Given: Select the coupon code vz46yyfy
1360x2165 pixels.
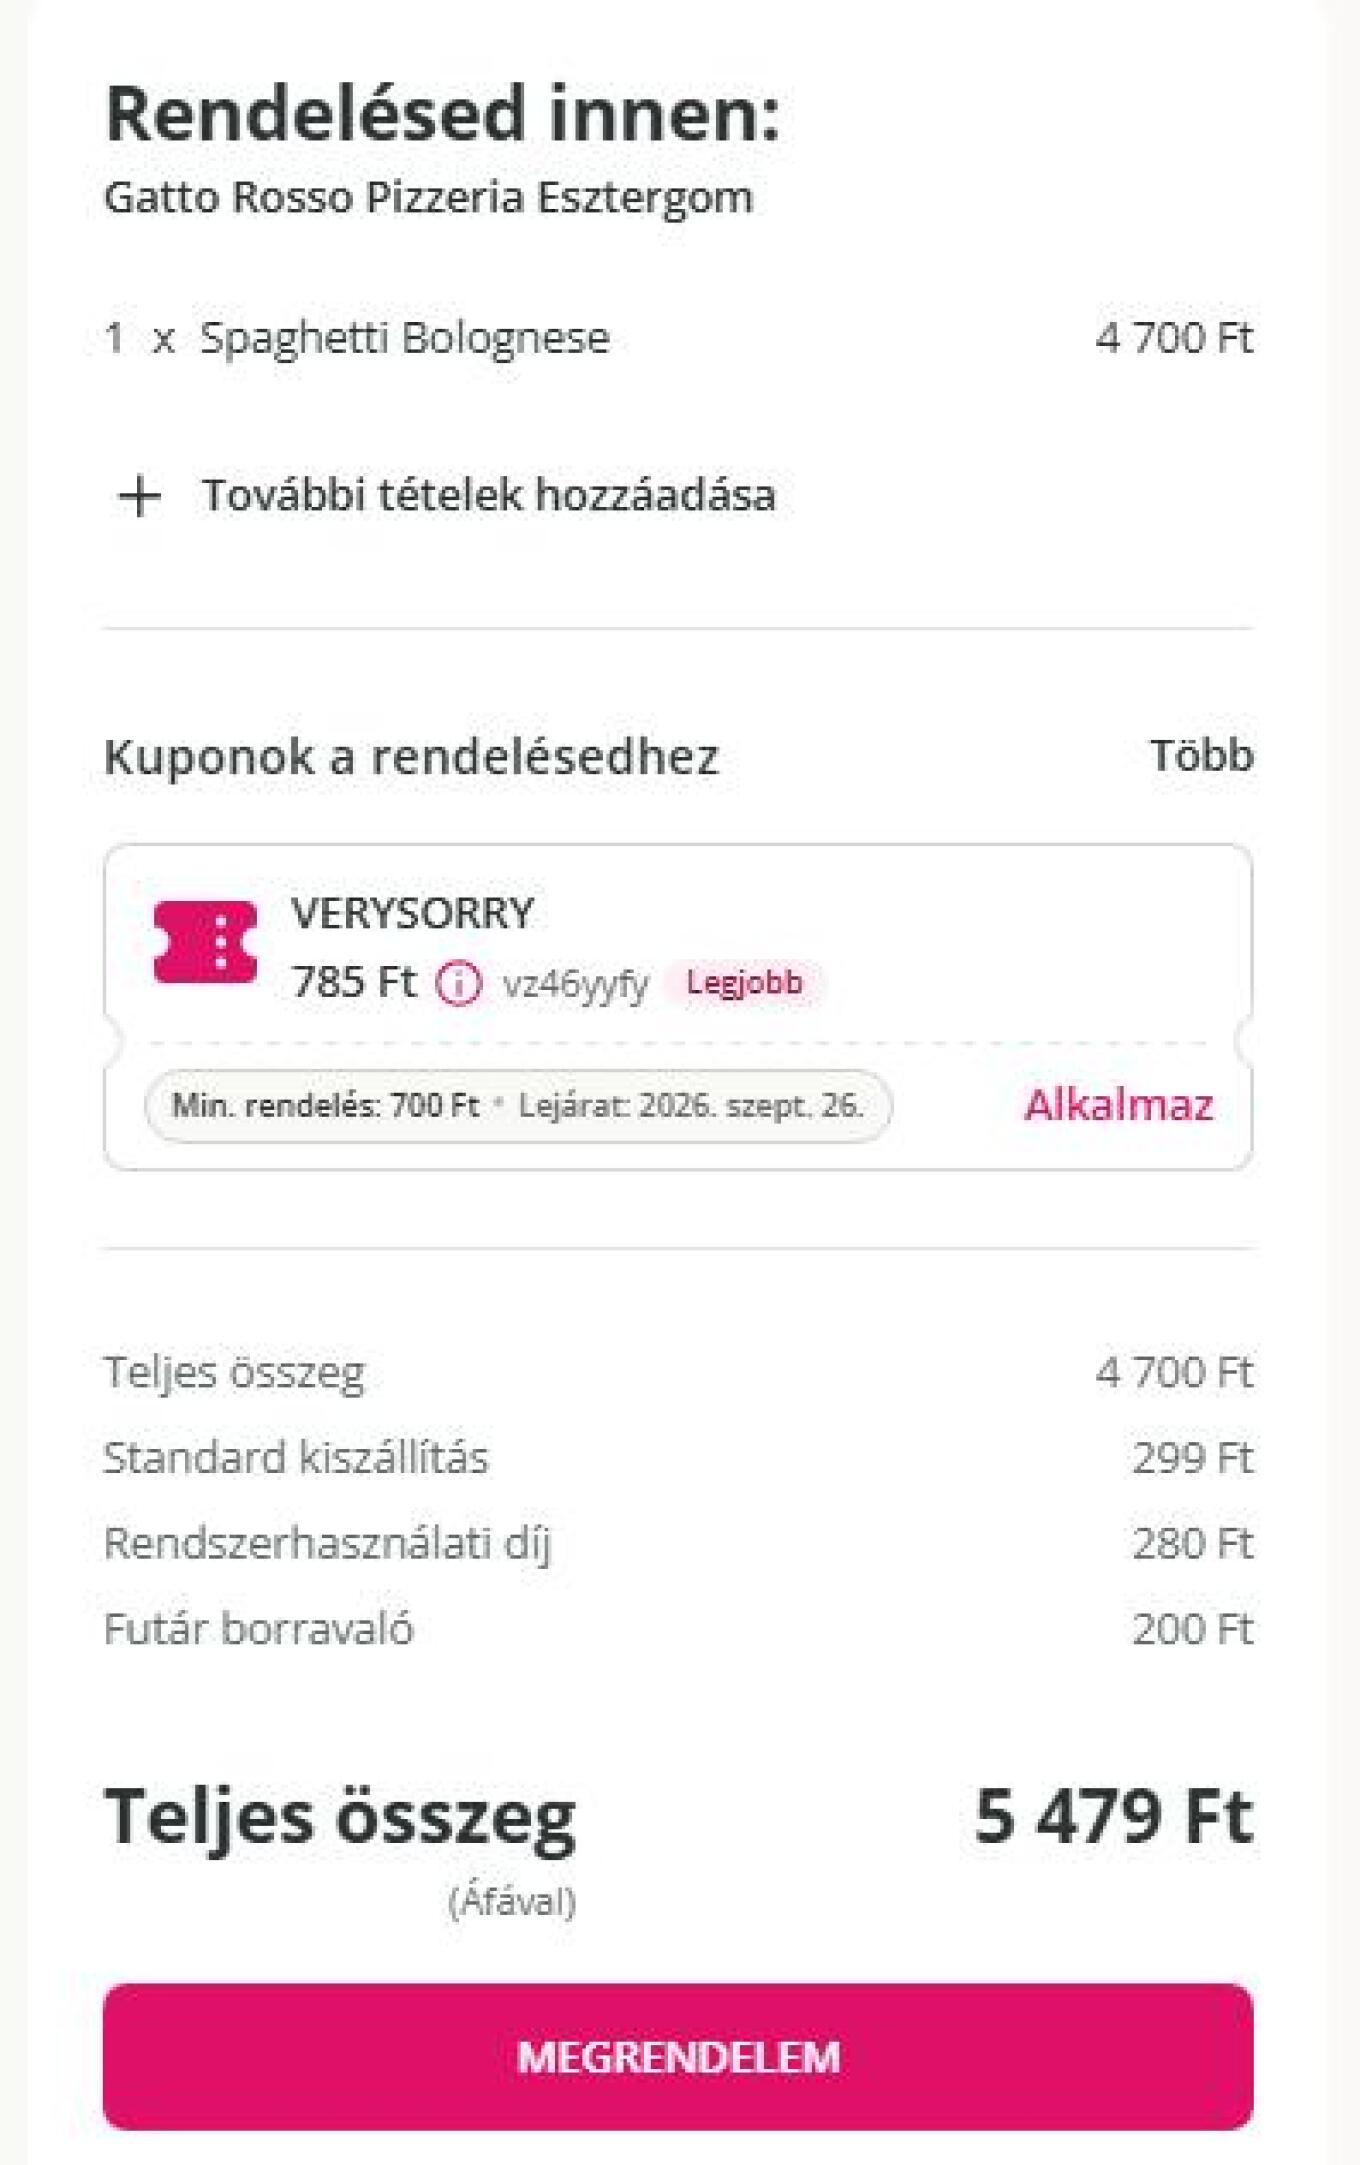Looking at the screenshot, I should point(575,984).
